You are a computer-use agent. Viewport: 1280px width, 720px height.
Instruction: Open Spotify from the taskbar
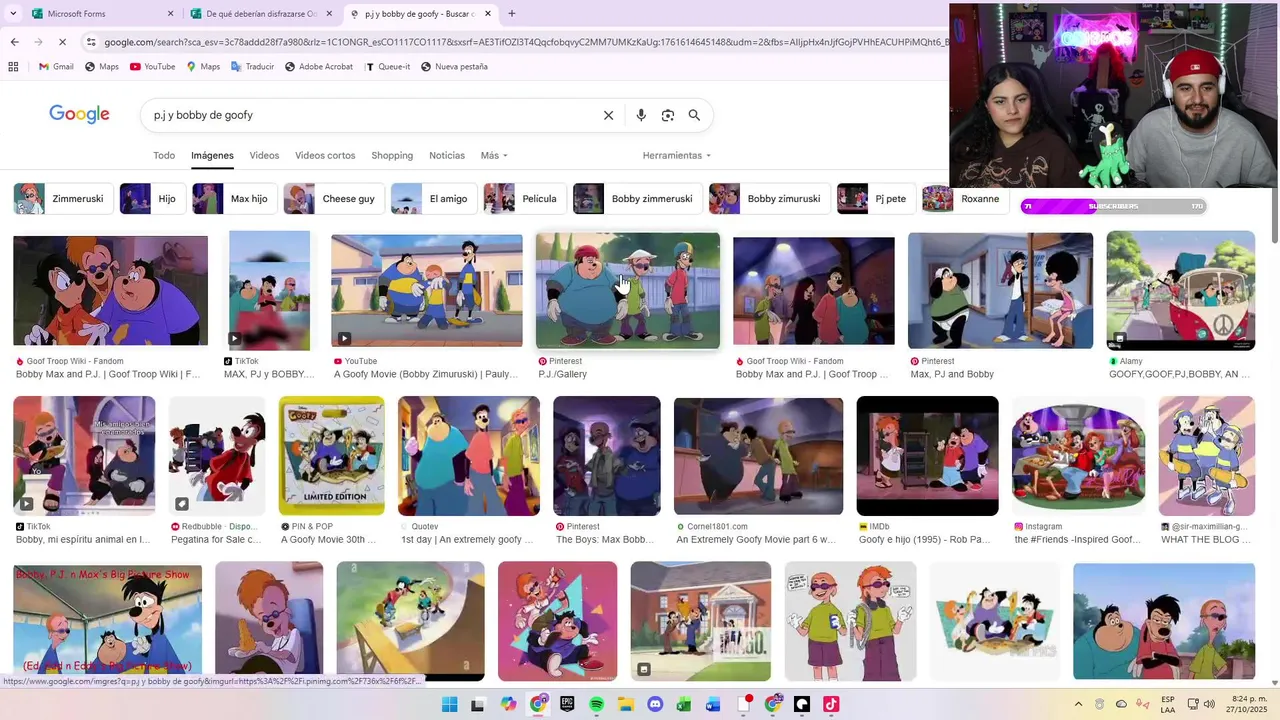pos(596,704)
